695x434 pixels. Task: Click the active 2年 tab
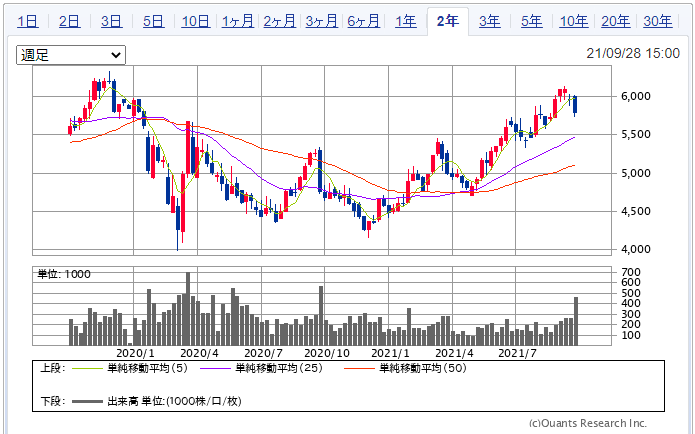point(447,21)
